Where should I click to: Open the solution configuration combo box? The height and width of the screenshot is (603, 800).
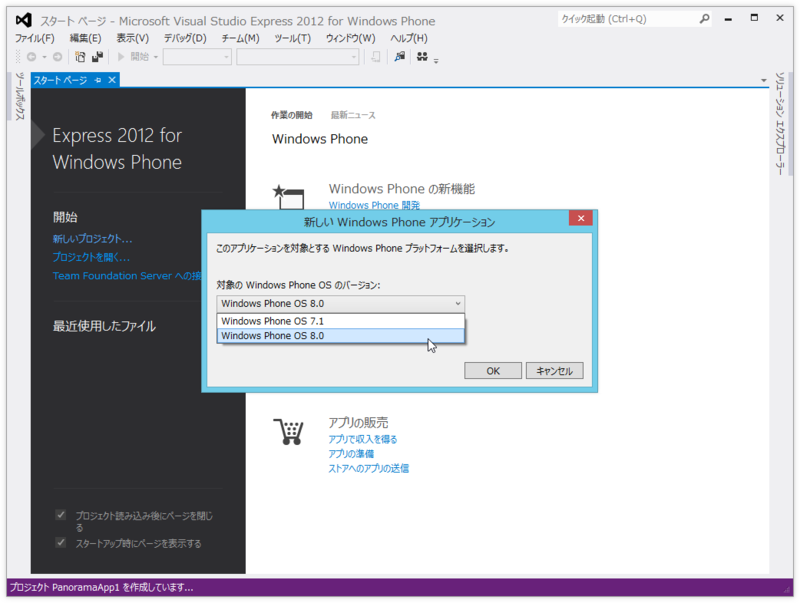pyautogui.click(x=197, y=57)
